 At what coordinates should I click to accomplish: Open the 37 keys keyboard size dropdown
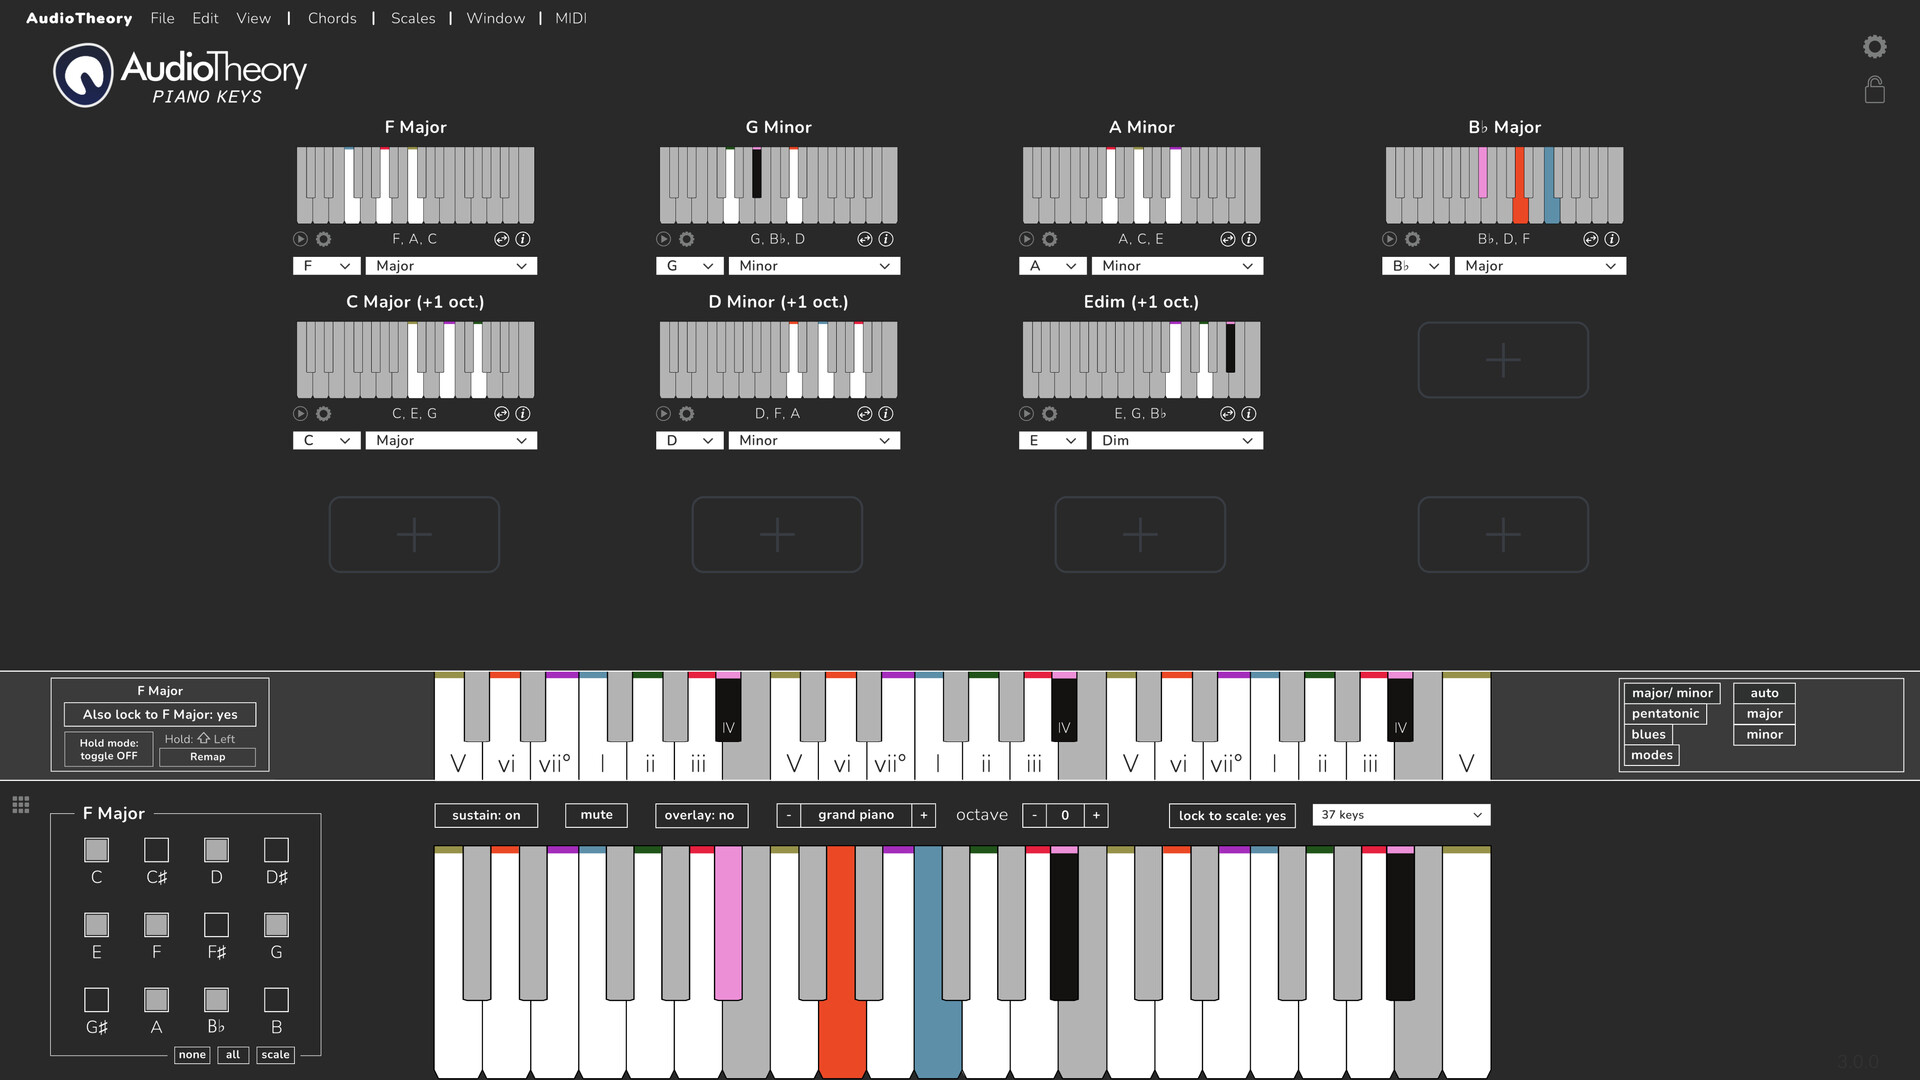click(x=1400, y=814)
